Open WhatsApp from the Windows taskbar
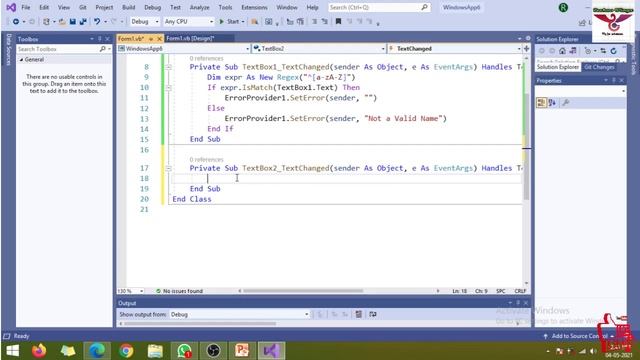This screenshot has width=640, height=360. point(184,351)
